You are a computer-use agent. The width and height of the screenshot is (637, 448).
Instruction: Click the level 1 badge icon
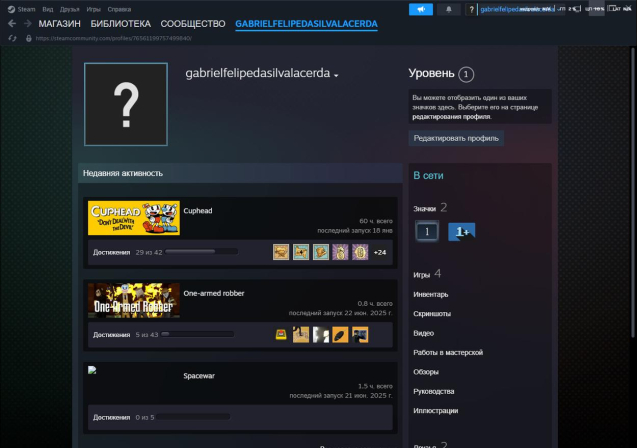click(x=427, y=231)
